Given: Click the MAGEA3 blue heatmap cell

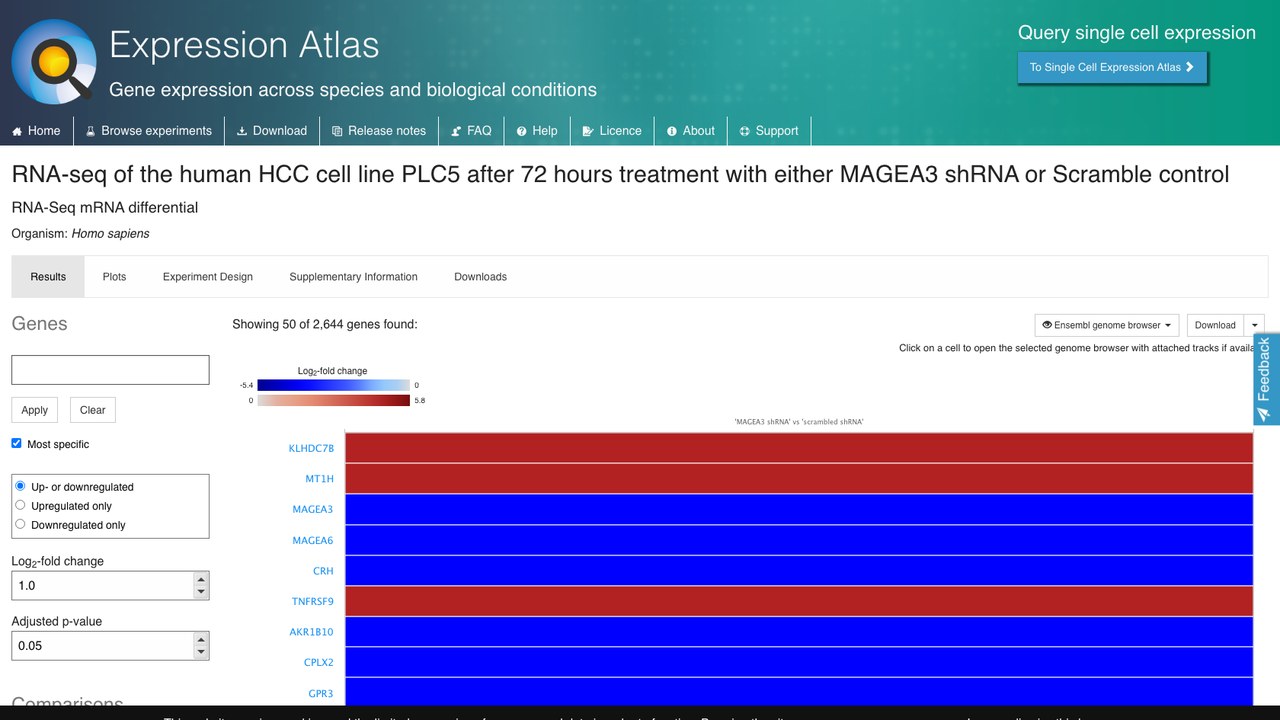Looking at the screenshot, I should coord(799,509).
